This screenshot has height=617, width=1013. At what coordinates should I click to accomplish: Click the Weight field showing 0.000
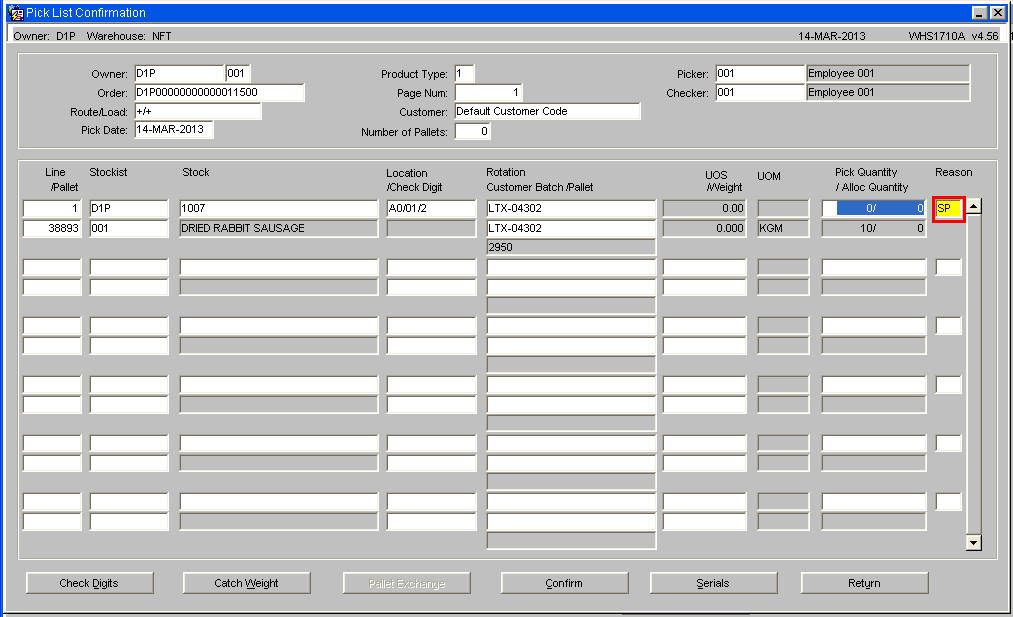coord(704,229)
